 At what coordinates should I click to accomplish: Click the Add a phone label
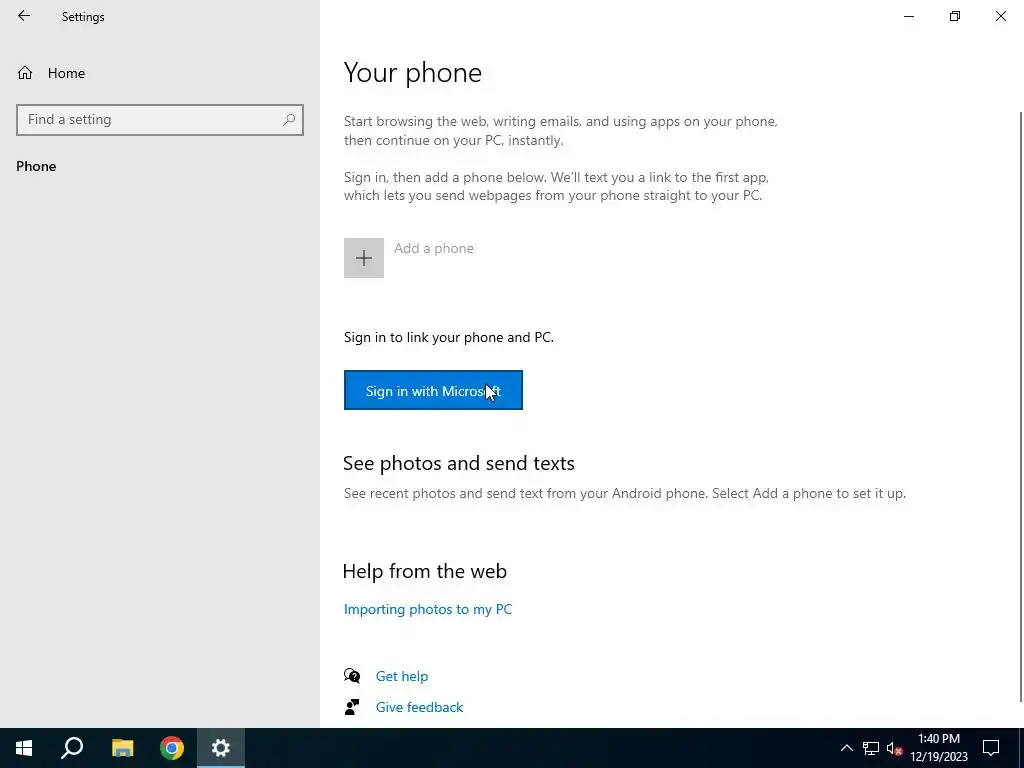[434, 248]
